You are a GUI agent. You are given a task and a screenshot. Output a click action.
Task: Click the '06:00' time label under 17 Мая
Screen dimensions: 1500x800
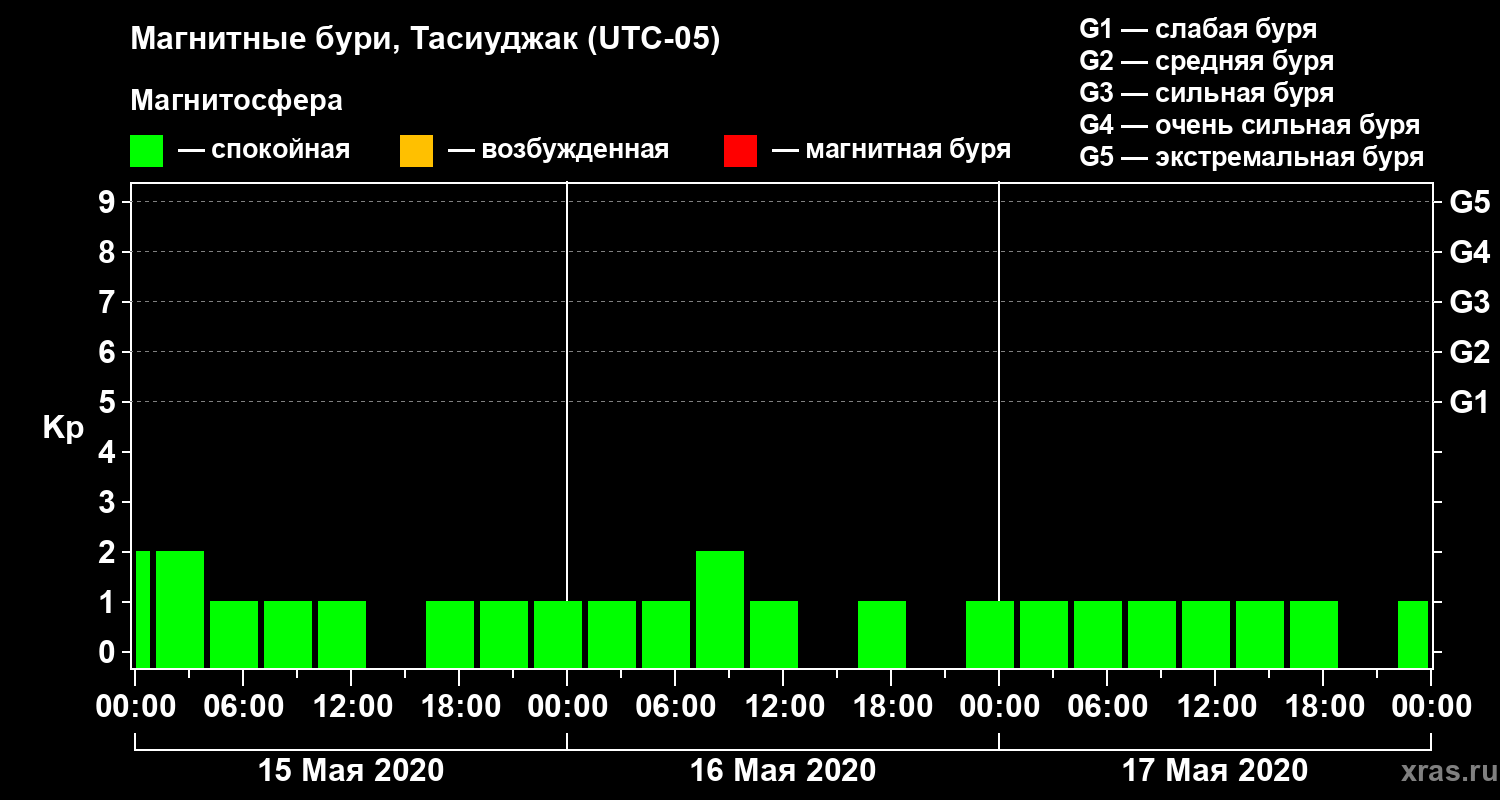click(x=1107, y=707)
